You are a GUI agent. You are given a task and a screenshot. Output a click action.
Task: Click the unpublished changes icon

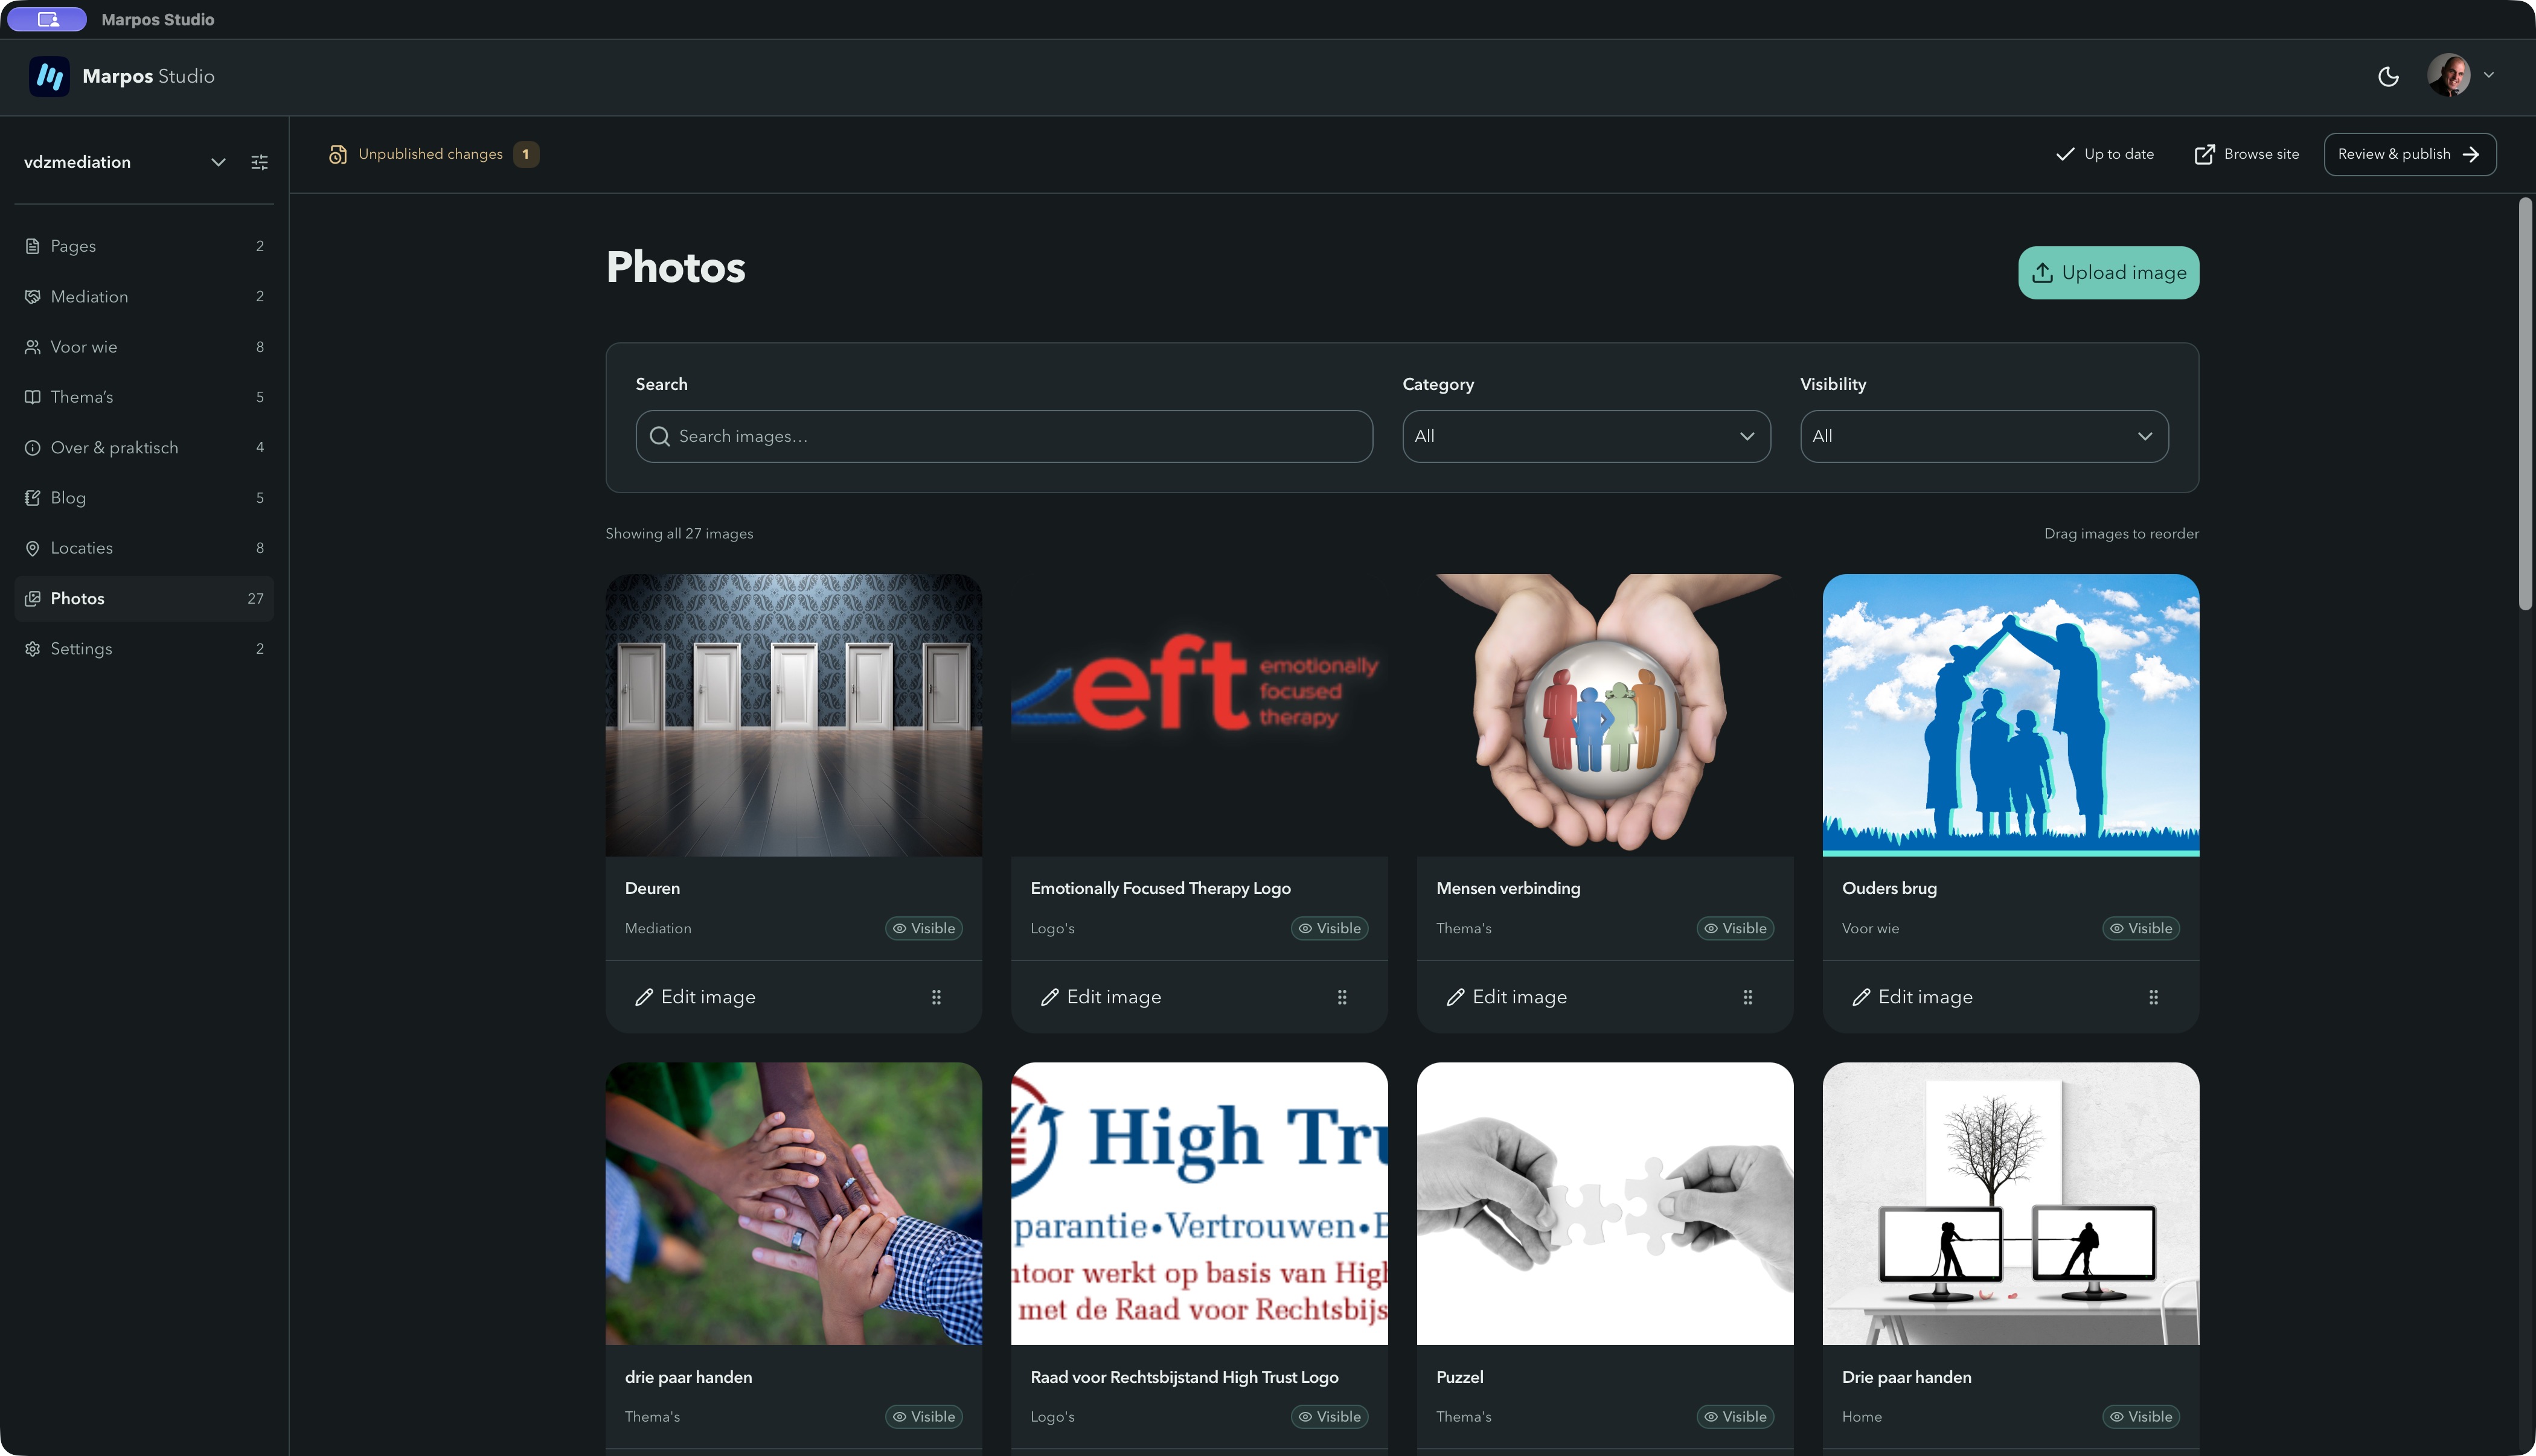(338, 154)
